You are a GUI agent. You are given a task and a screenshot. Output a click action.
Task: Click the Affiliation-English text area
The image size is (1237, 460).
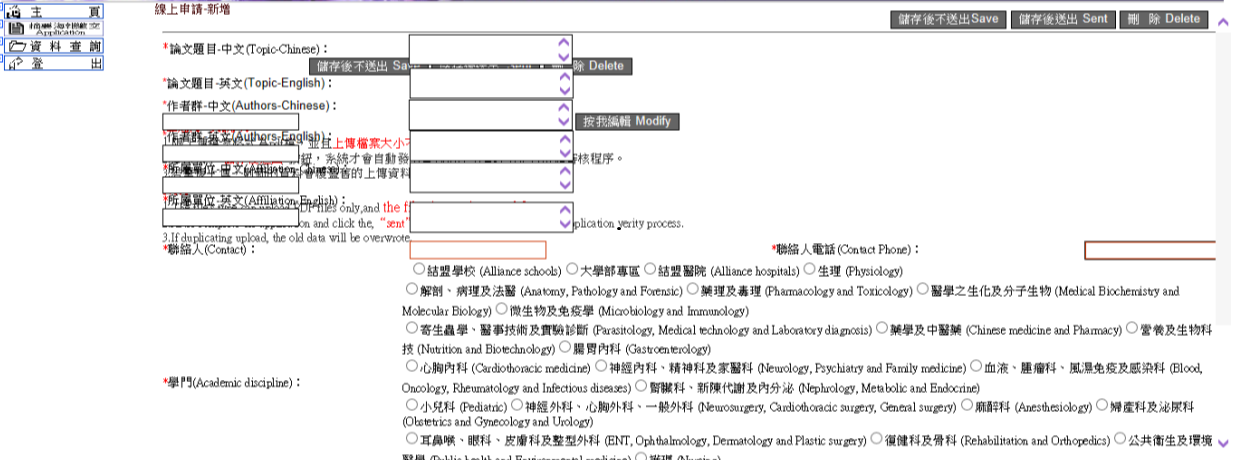(491, 216)
